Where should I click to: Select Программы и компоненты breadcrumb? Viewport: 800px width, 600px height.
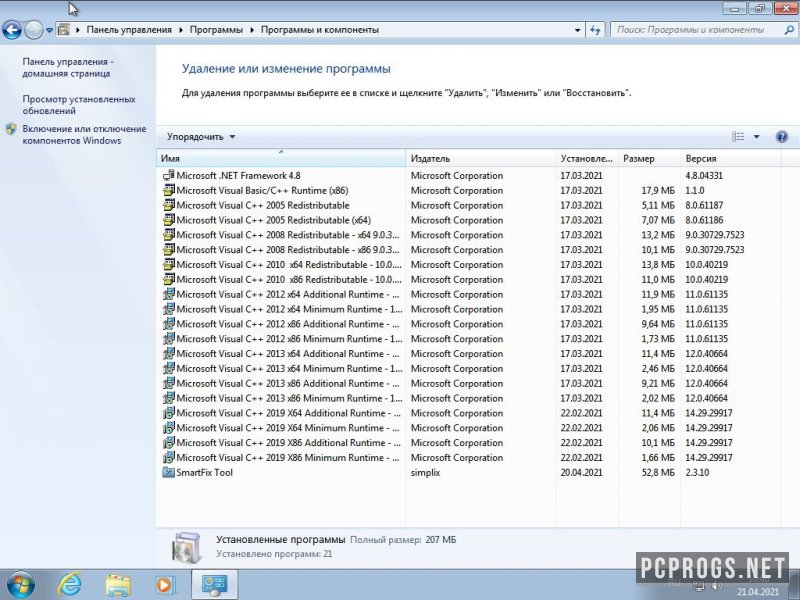pyautogui.click(x=320, y=30)
